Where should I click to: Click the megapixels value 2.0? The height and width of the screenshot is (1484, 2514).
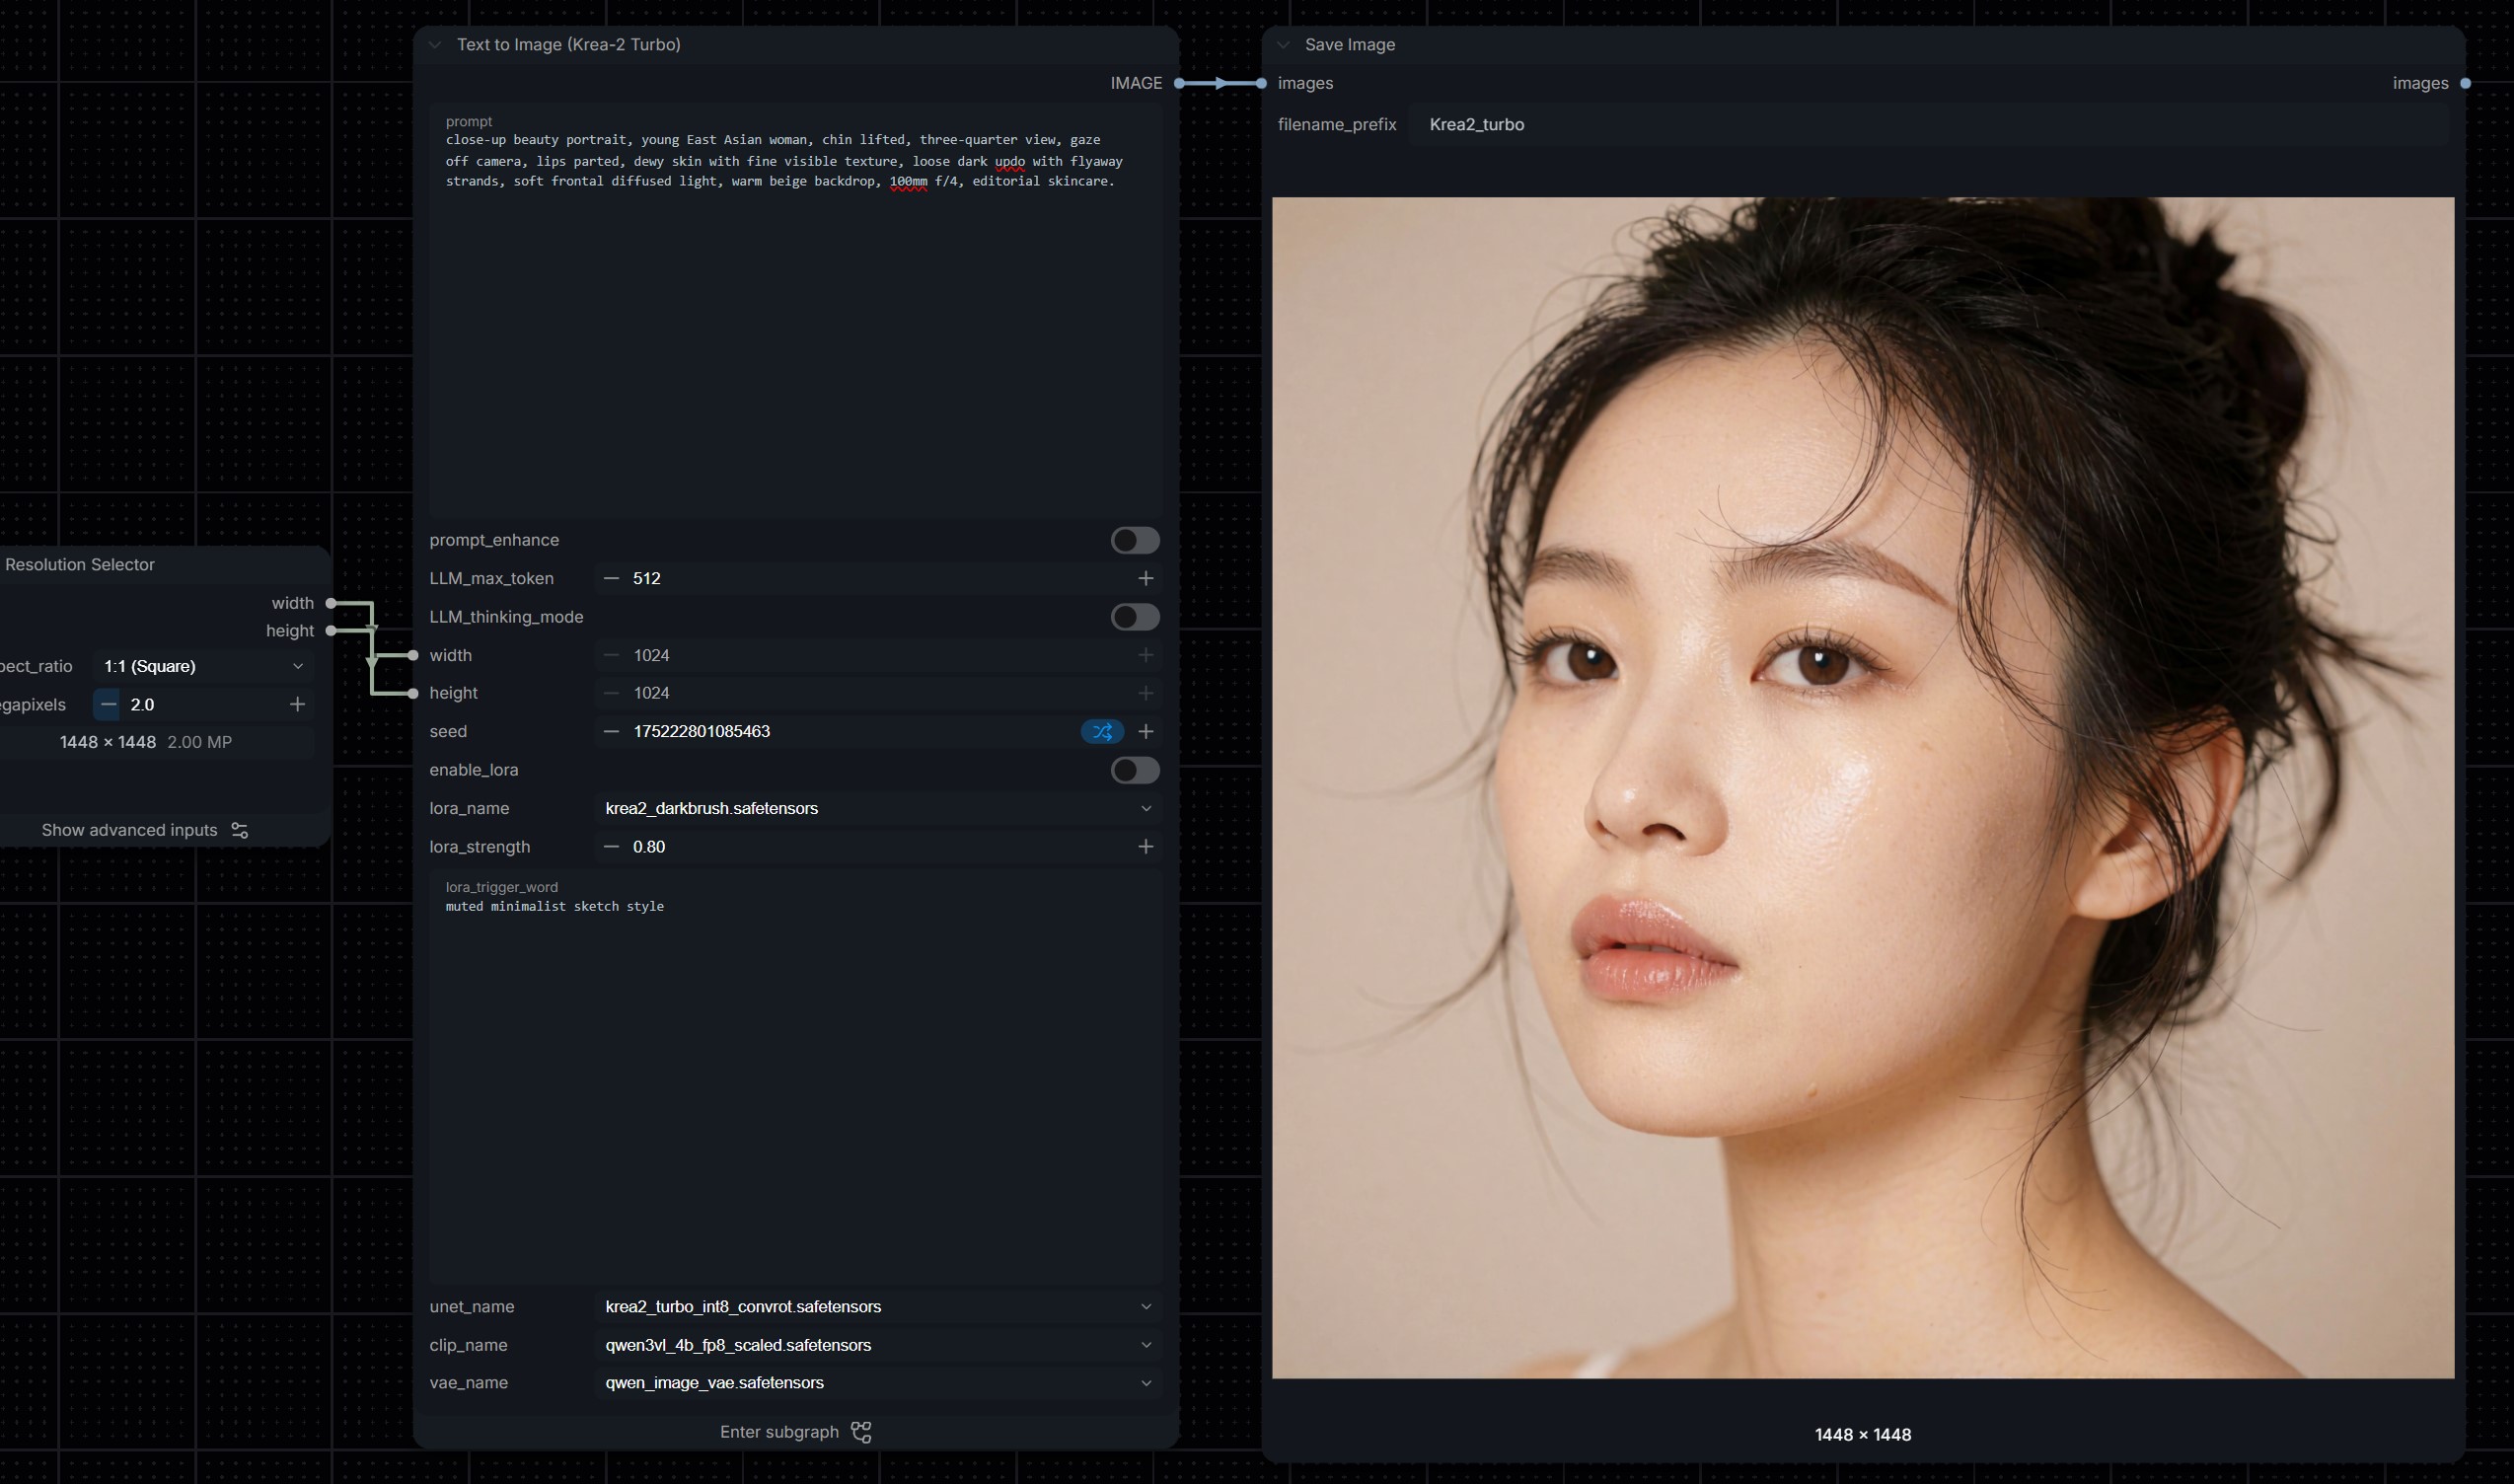click(x=142, y=705)
